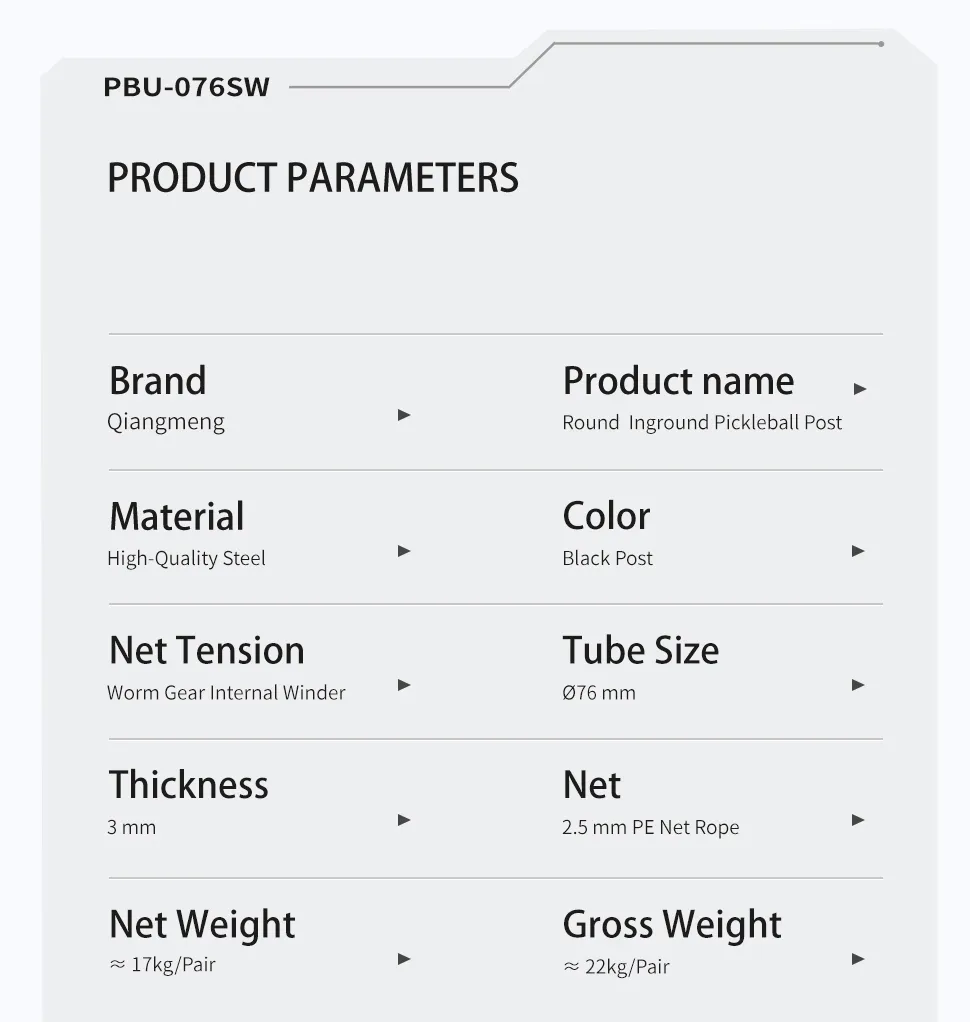Screen dimensions: 970x1022
Task: Click the arrow next to Brand
Action: pos(404,415)
